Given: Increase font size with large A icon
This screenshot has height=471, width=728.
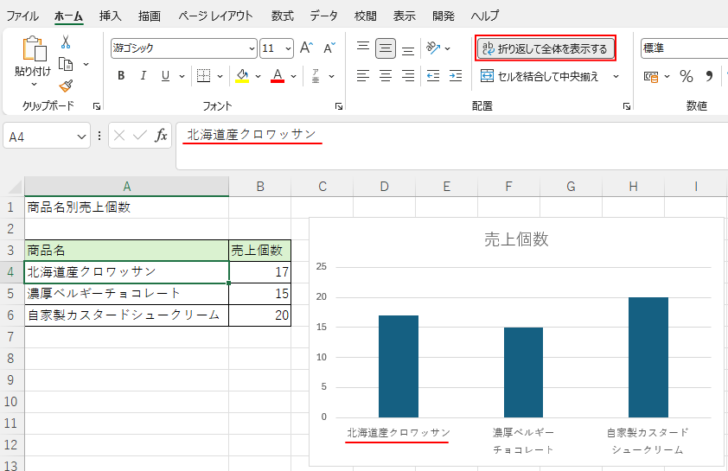Looking at the screenshot, I should tap(306, 48).
